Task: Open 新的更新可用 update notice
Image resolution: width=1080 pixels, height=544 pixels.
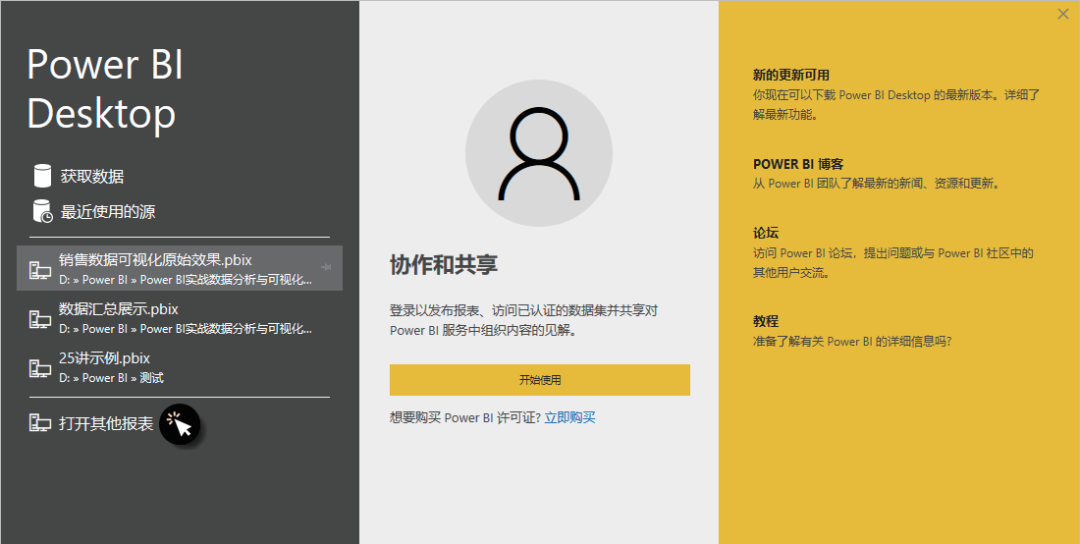Action: point(791,75)
